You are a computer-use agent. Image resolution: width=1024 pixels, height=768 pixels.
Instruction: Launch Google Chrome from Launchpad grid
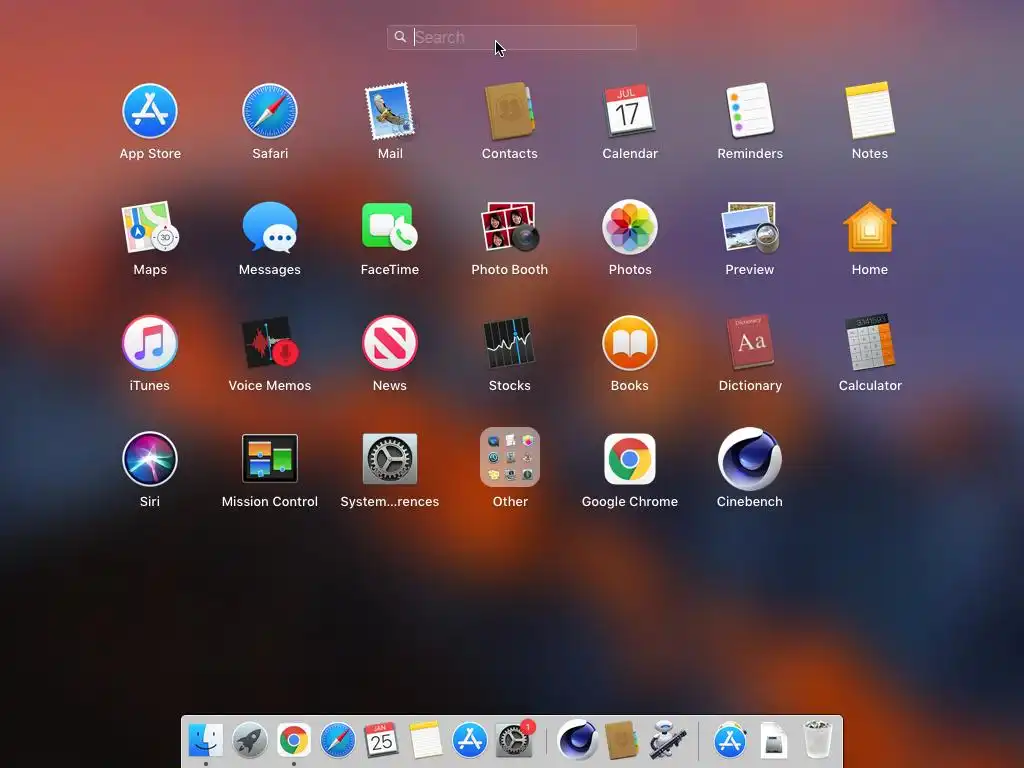(x=630, y=459)
